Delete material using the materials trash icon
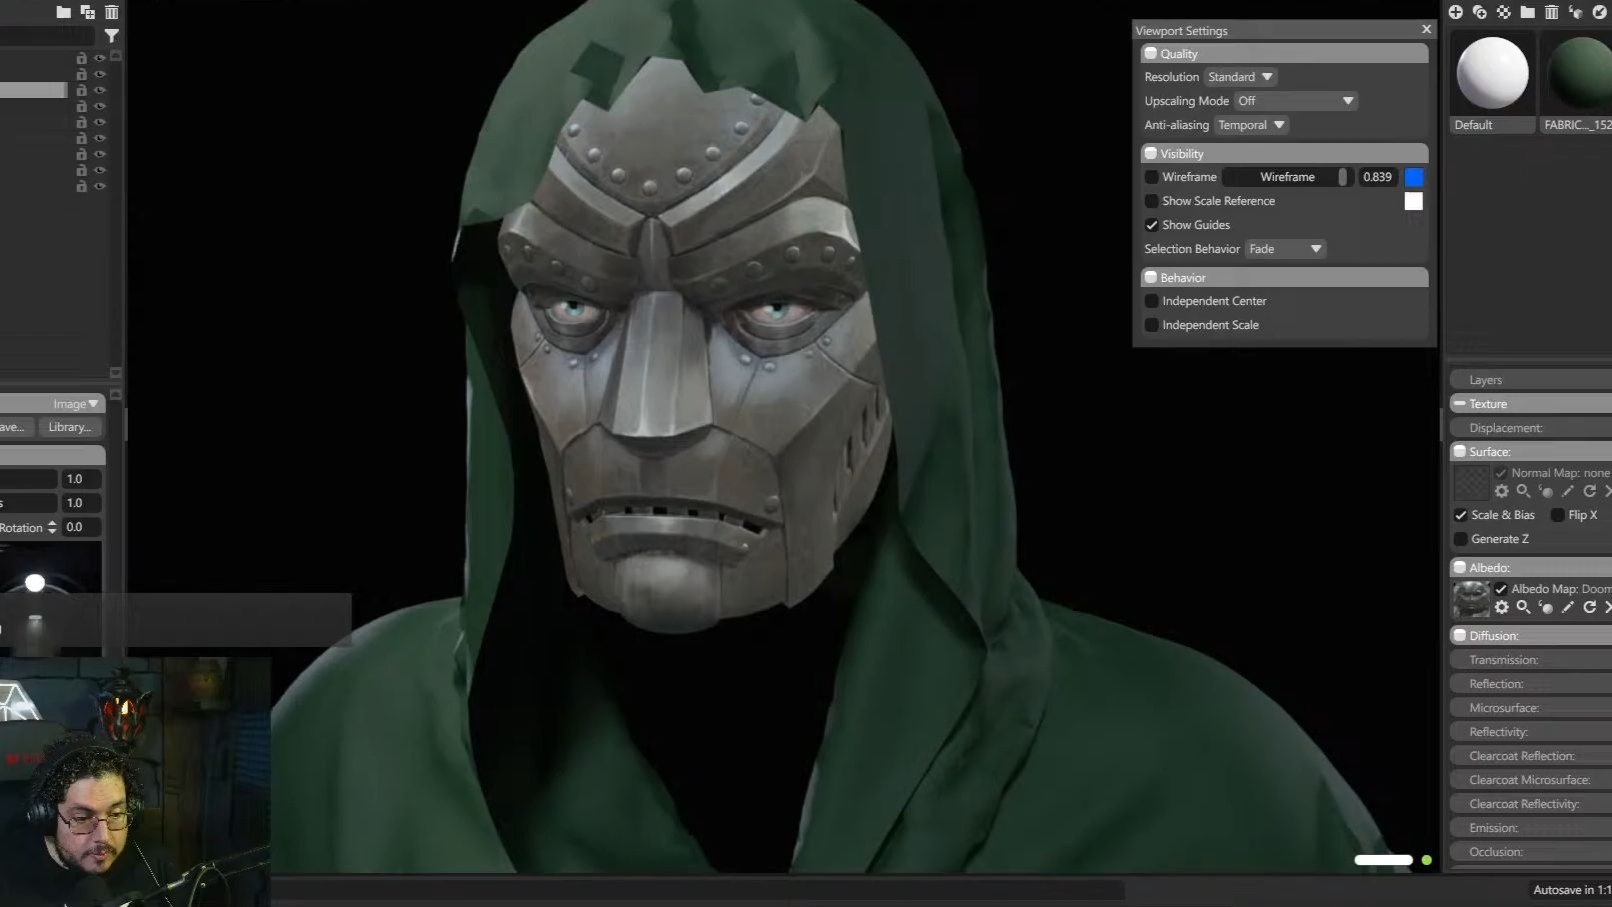 1552,12
